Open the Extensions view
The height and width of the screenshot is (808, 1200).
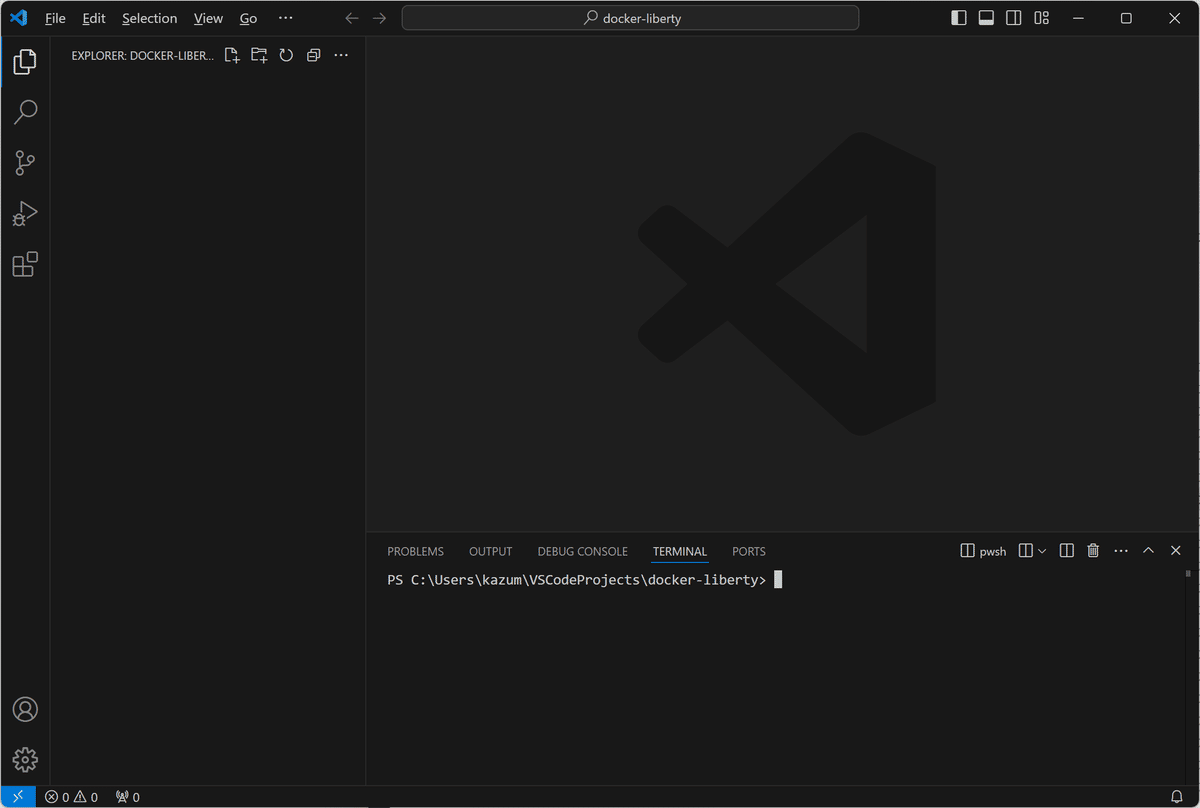(25, 265)
